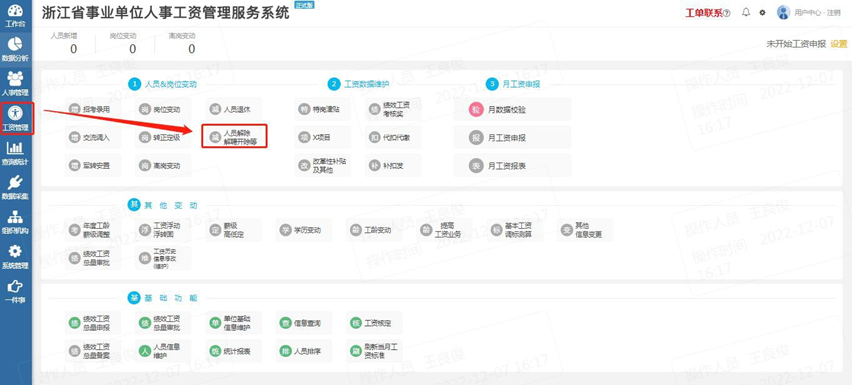Open 工资管理 in the sidebar
The width and height of the screenshot is (852, 385).
coord(17,118)
